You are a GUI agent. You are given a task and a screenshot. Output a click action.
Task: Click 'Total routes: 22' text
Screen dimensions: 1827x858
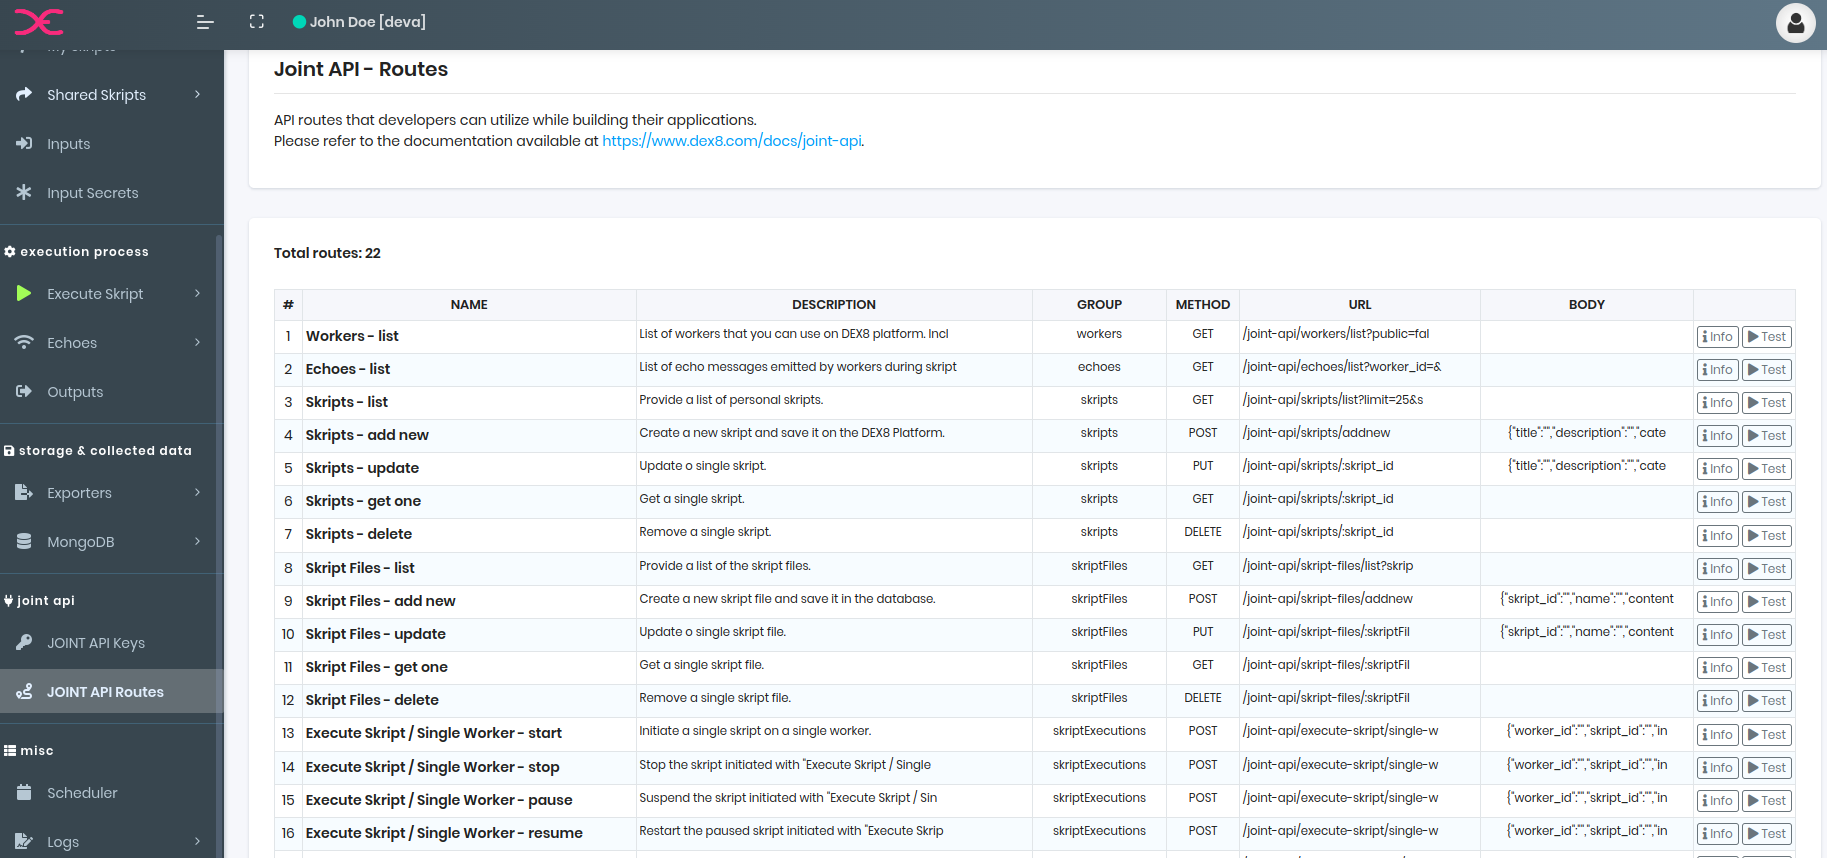click(x=327, y=253)
